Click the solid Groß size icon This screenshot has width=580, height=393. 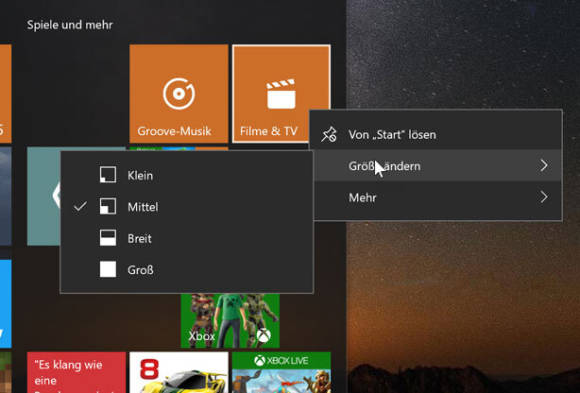108,269
